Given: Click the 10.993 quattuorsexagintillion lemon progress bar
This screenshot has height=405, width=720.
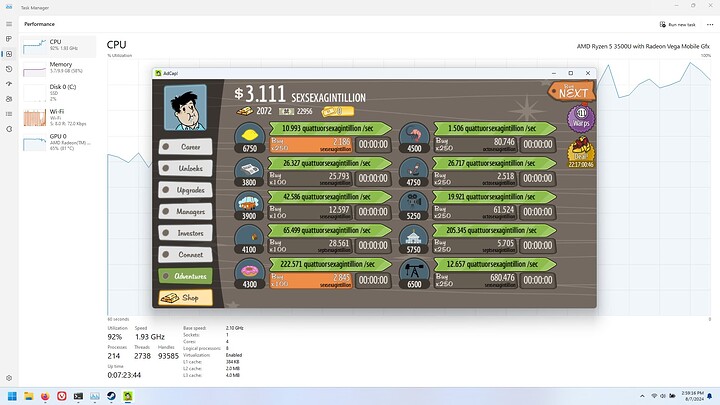Looking at the screenshot, I should tap(330, 129).
